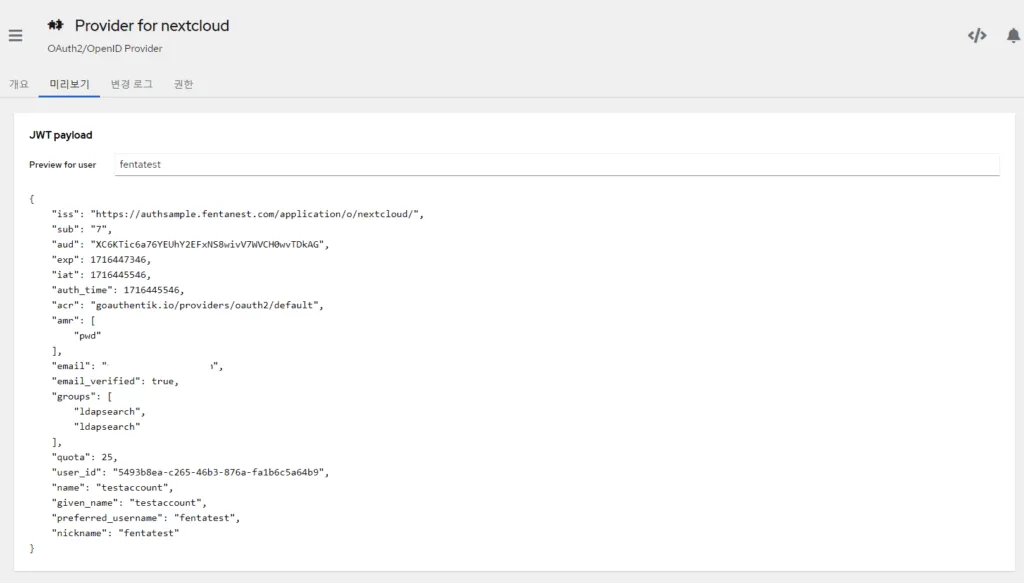Click the OAuth2/OpenID Provider subtitle
The image size is (1024, 583).
(105, 47)
